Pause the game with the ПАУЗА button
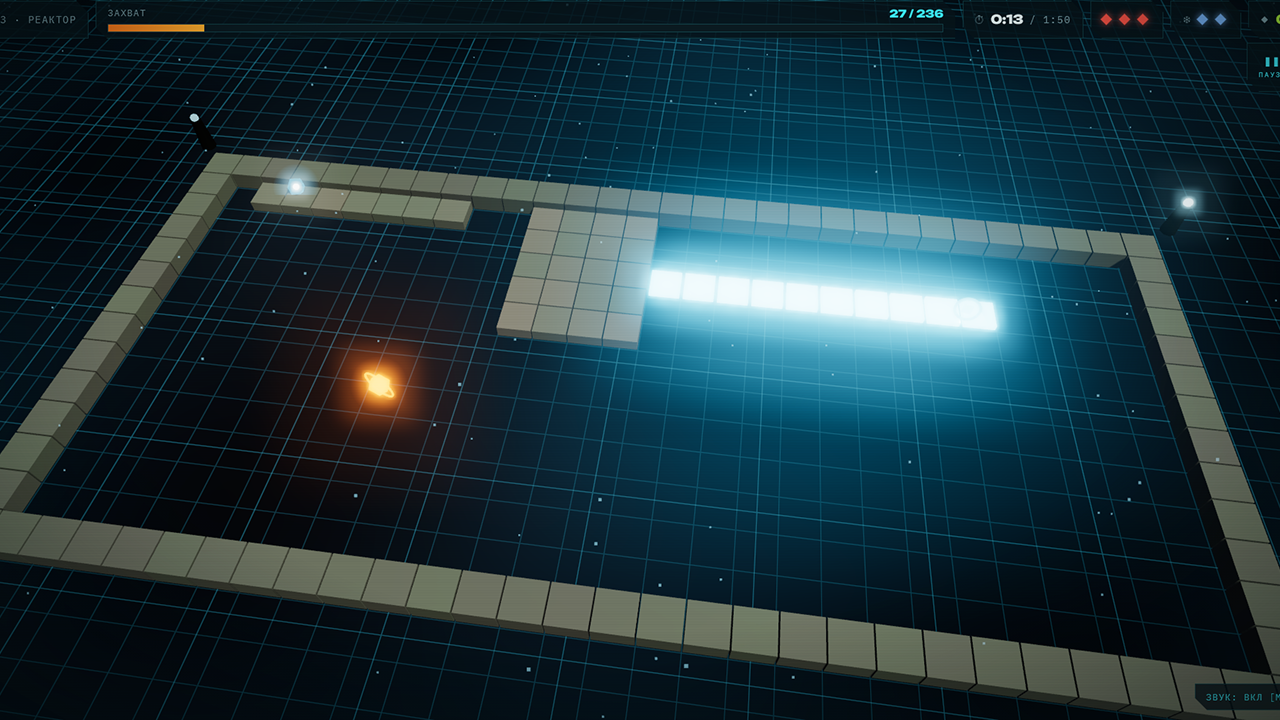1280x720 pixels. [x=1265, y=64]
